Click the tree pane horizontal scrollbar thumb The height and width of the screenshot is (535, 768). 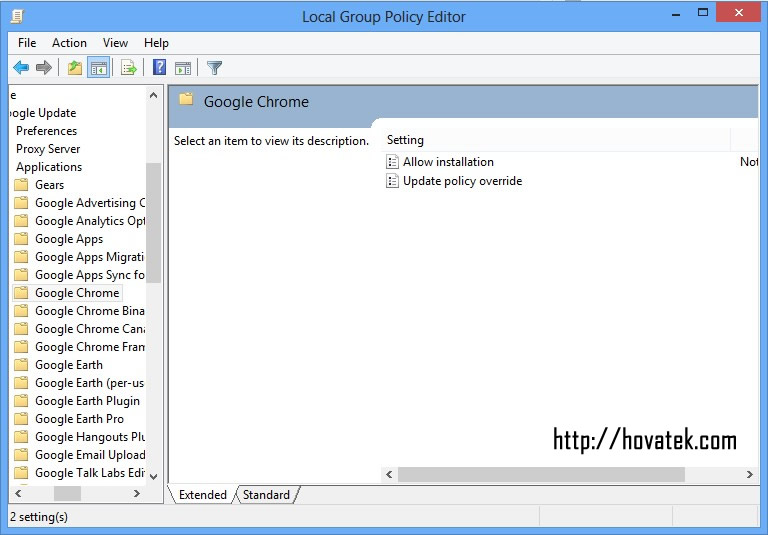67,494
